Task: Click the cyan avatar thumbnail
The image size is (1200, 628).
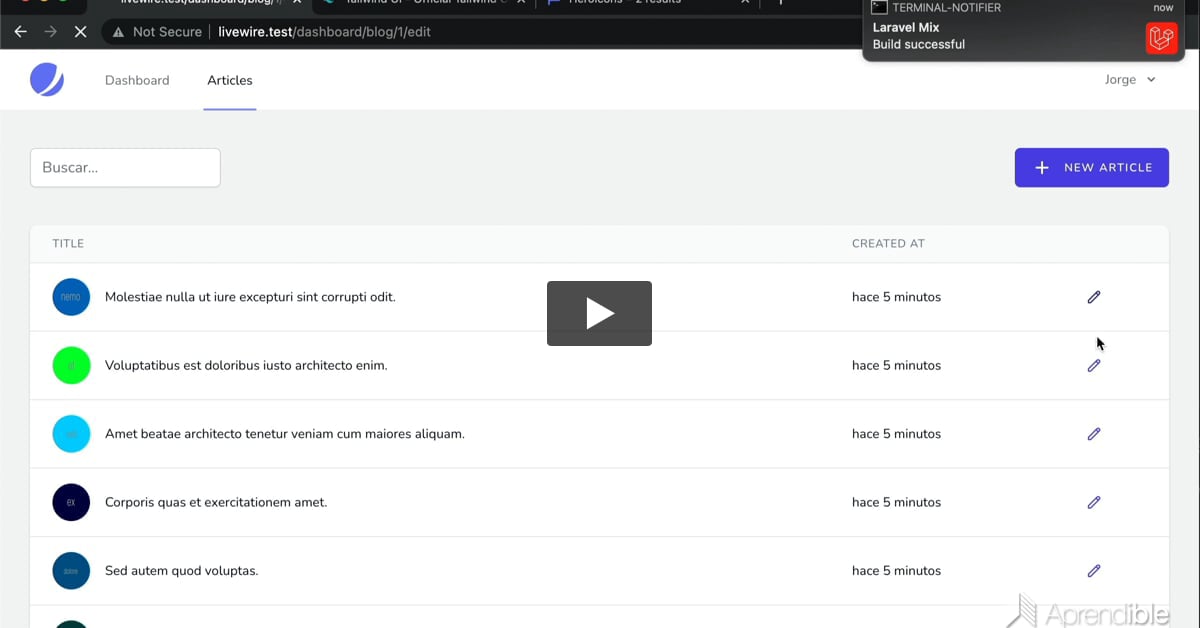Action: click(71, 434)
